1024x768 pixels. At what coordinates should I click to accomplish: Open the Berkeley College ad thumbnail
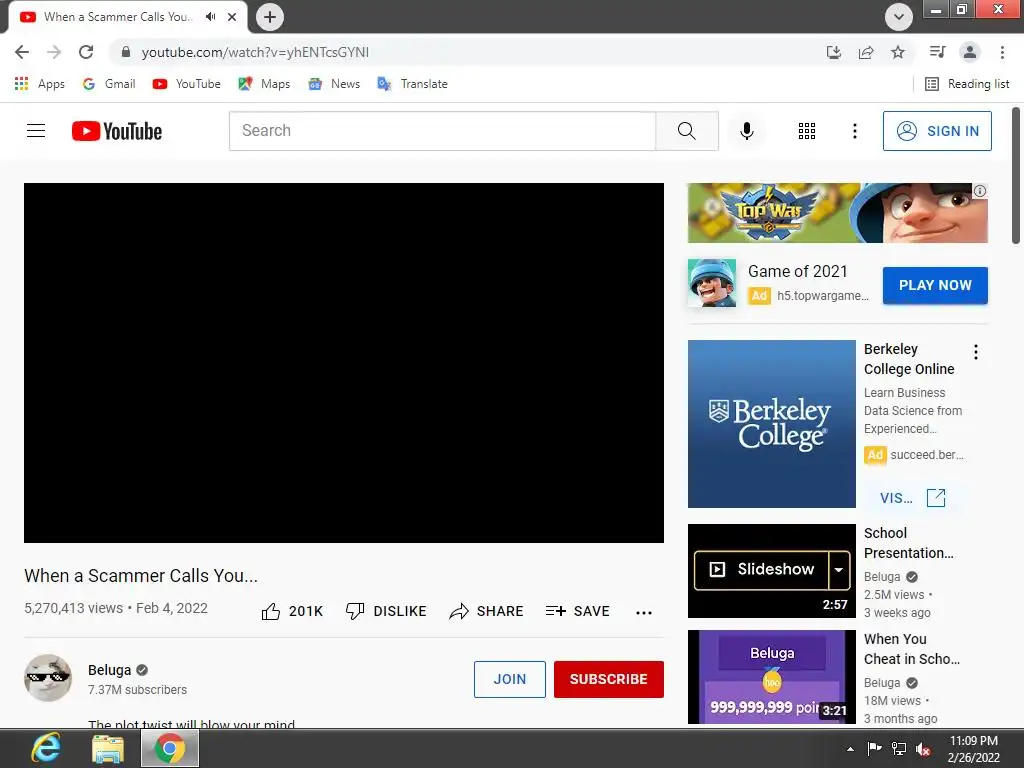772,424
